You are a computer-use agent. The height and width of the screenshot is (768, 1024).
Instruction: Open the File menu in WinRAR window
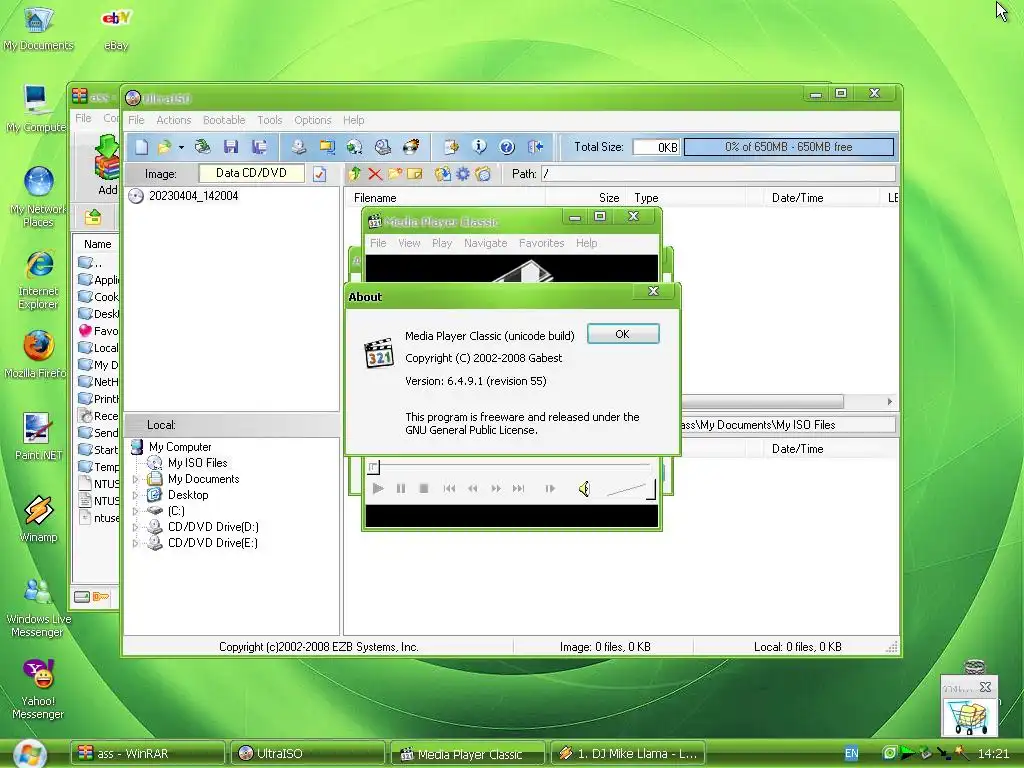[x=83, y=118]
